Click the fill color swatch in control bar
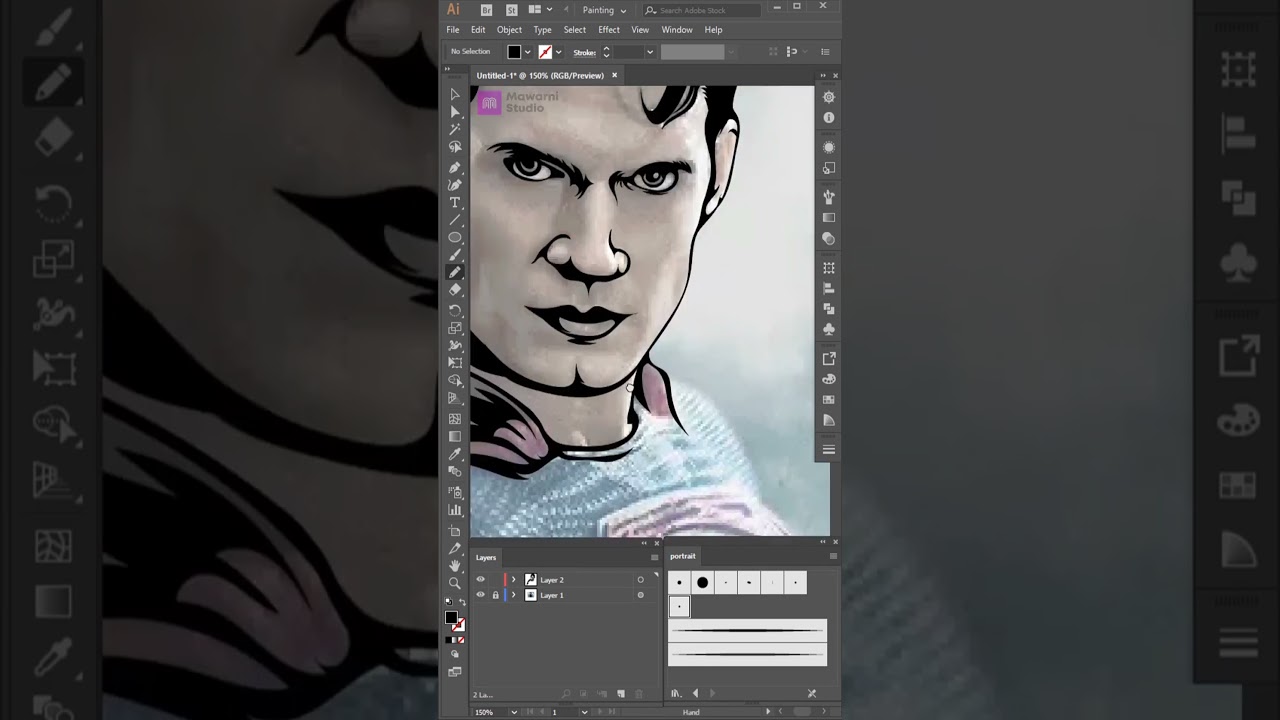The width and height of the screenshot is (1280, 720). [x=514, y=52]
